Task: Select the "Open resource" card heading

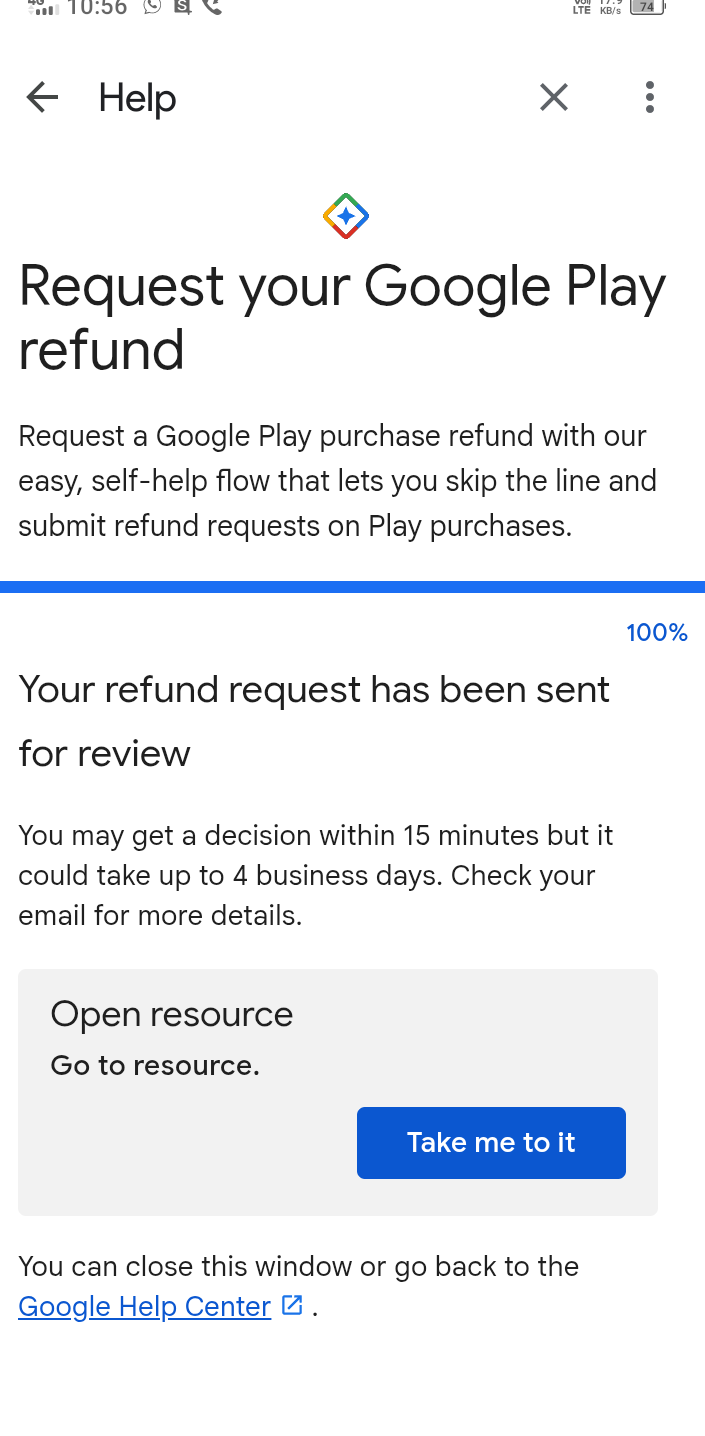Action: click(x=172, y=1014)
